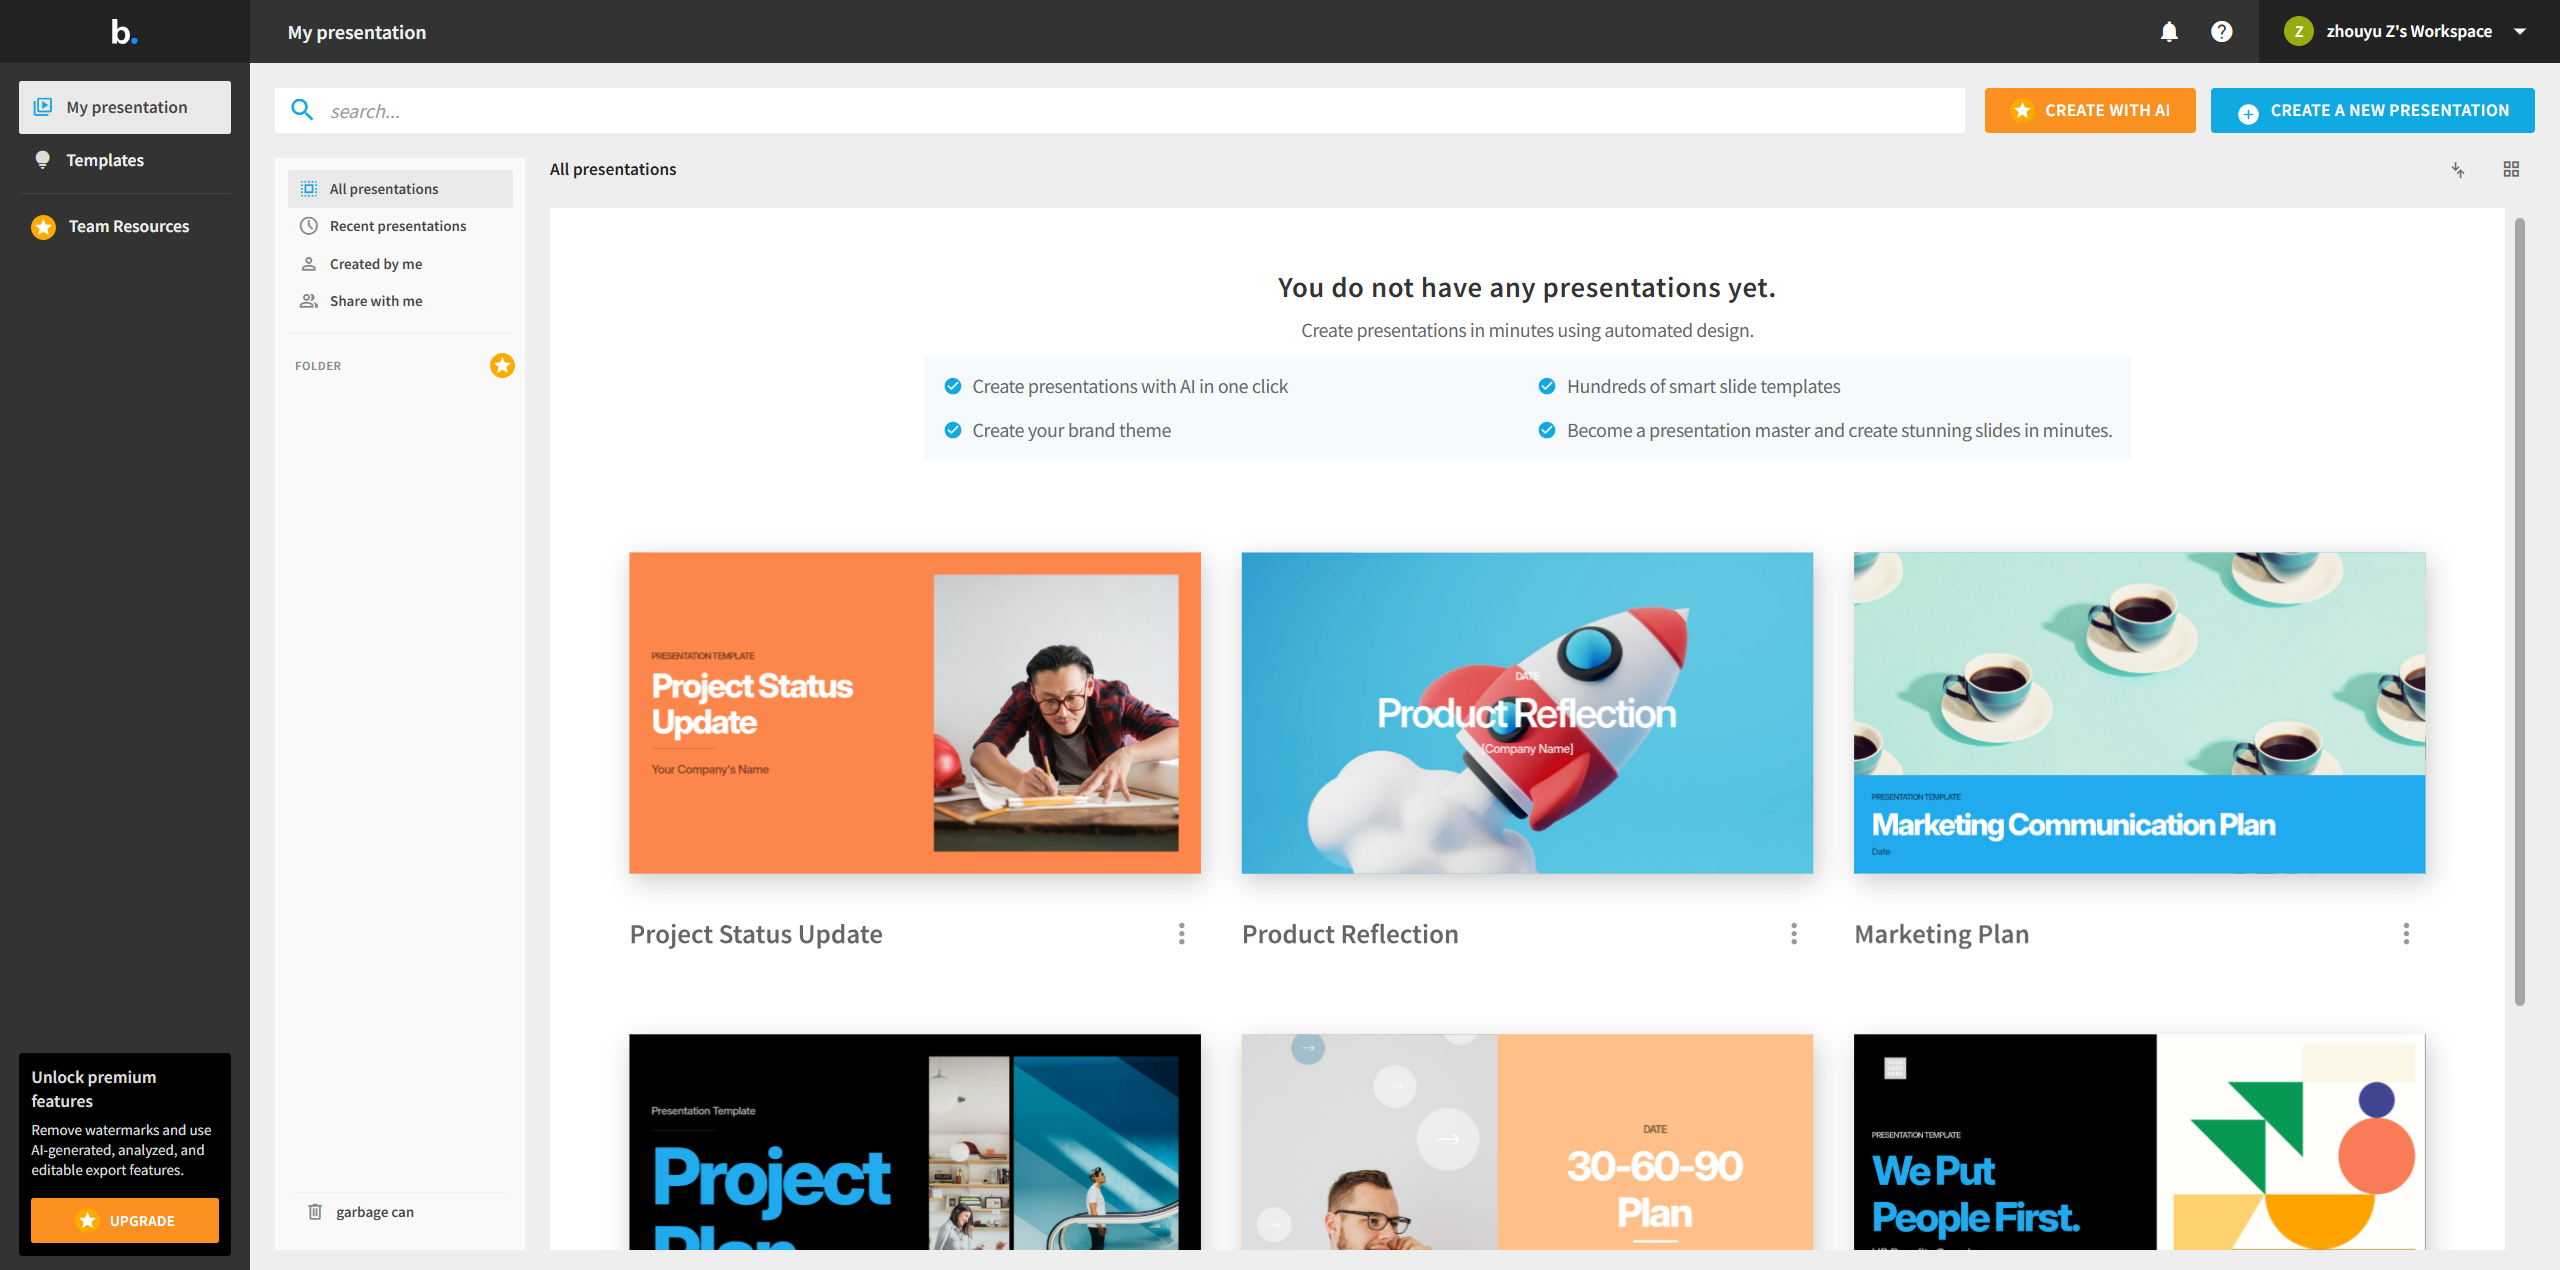This screenshot has height=1270, width=2560.
Task: Click the search magnifier icon
Action: pyautogui.click(x=302, y=110)
